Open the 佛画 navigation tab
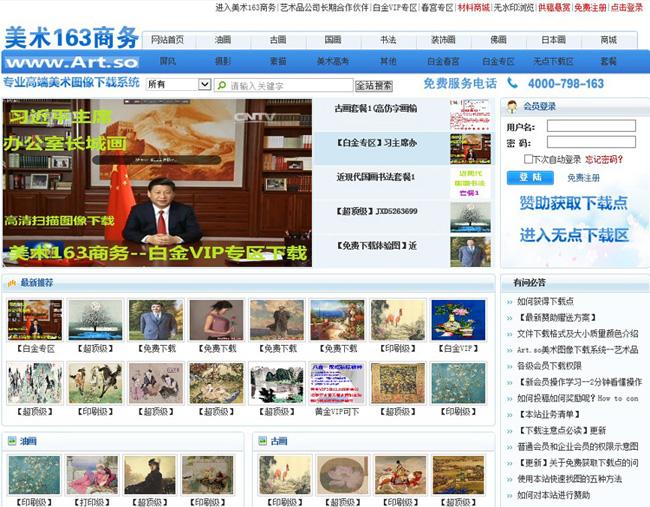Viewport: 650px width, 507px height. coord(498,40)
